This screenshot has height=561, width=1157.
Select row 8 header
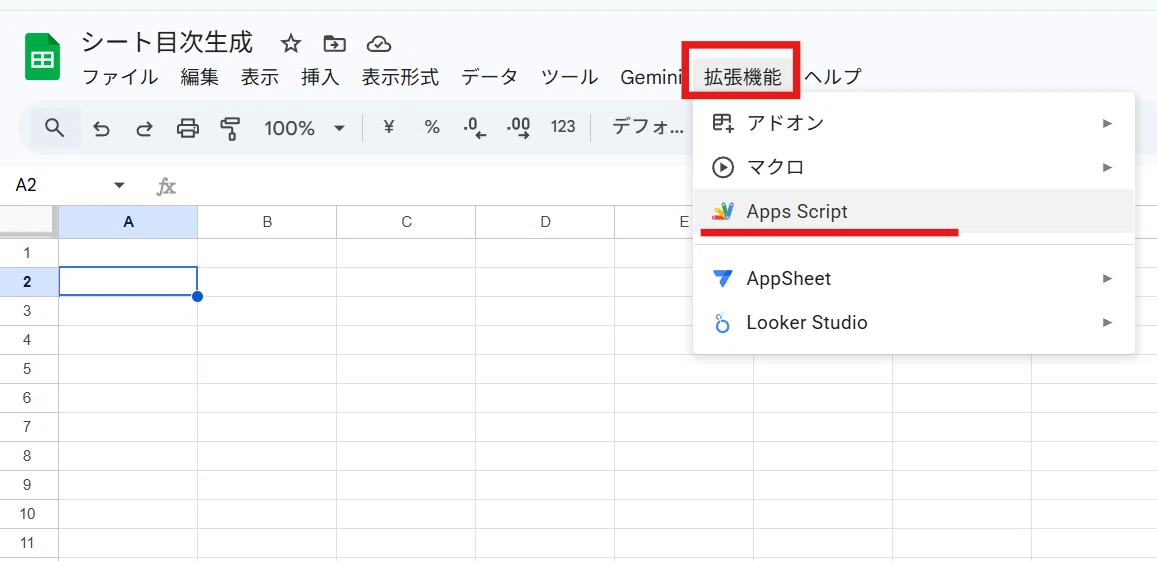[28, 456]
